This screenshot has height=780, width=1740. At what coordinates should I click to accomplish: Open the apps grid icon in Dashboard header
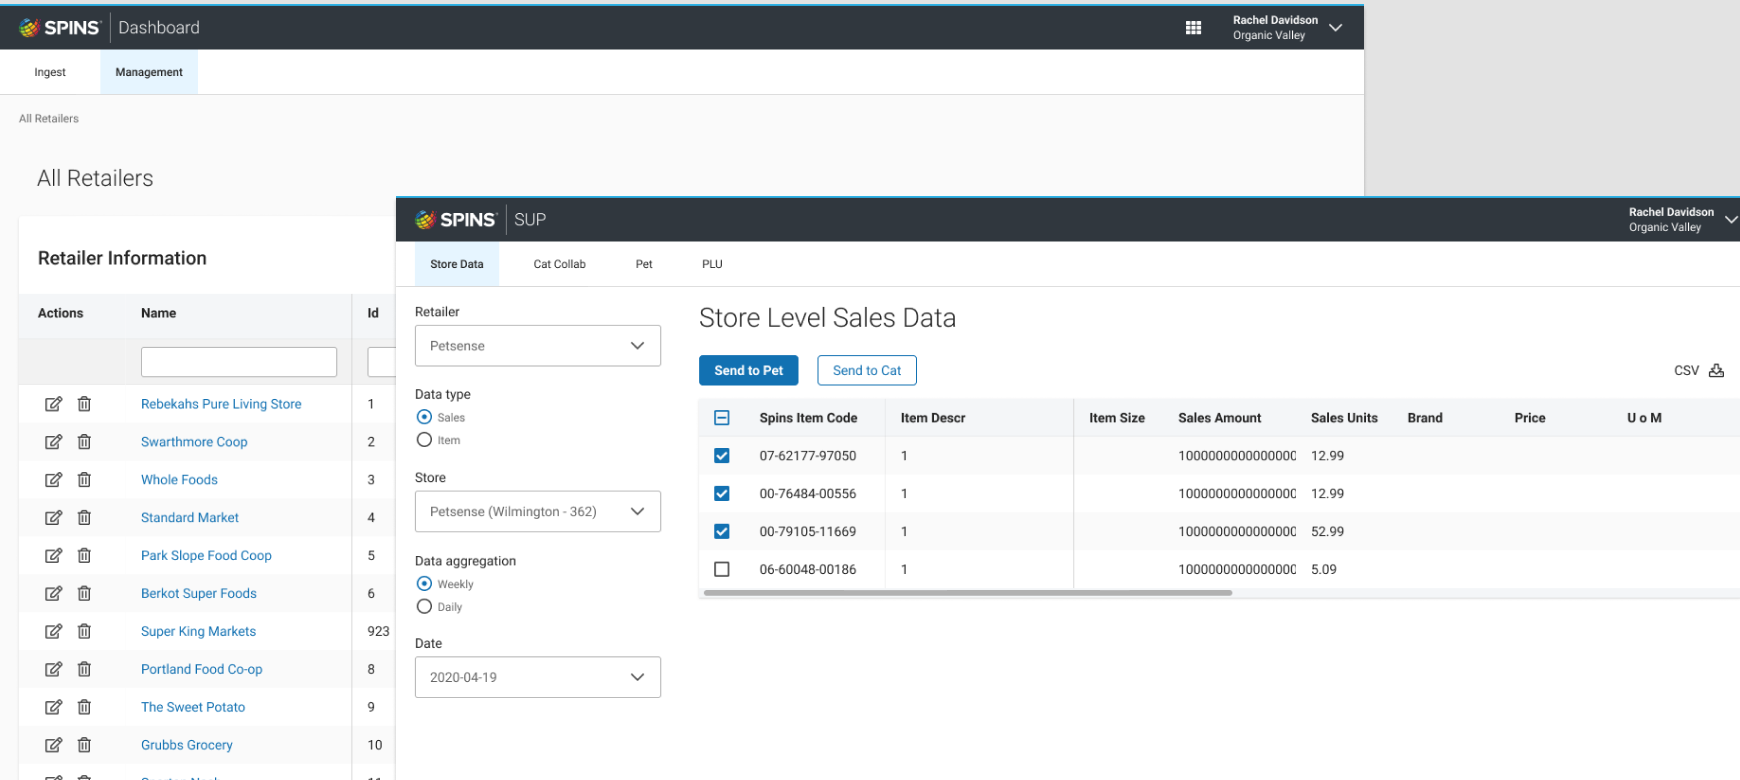click(x=1193, y=28)
